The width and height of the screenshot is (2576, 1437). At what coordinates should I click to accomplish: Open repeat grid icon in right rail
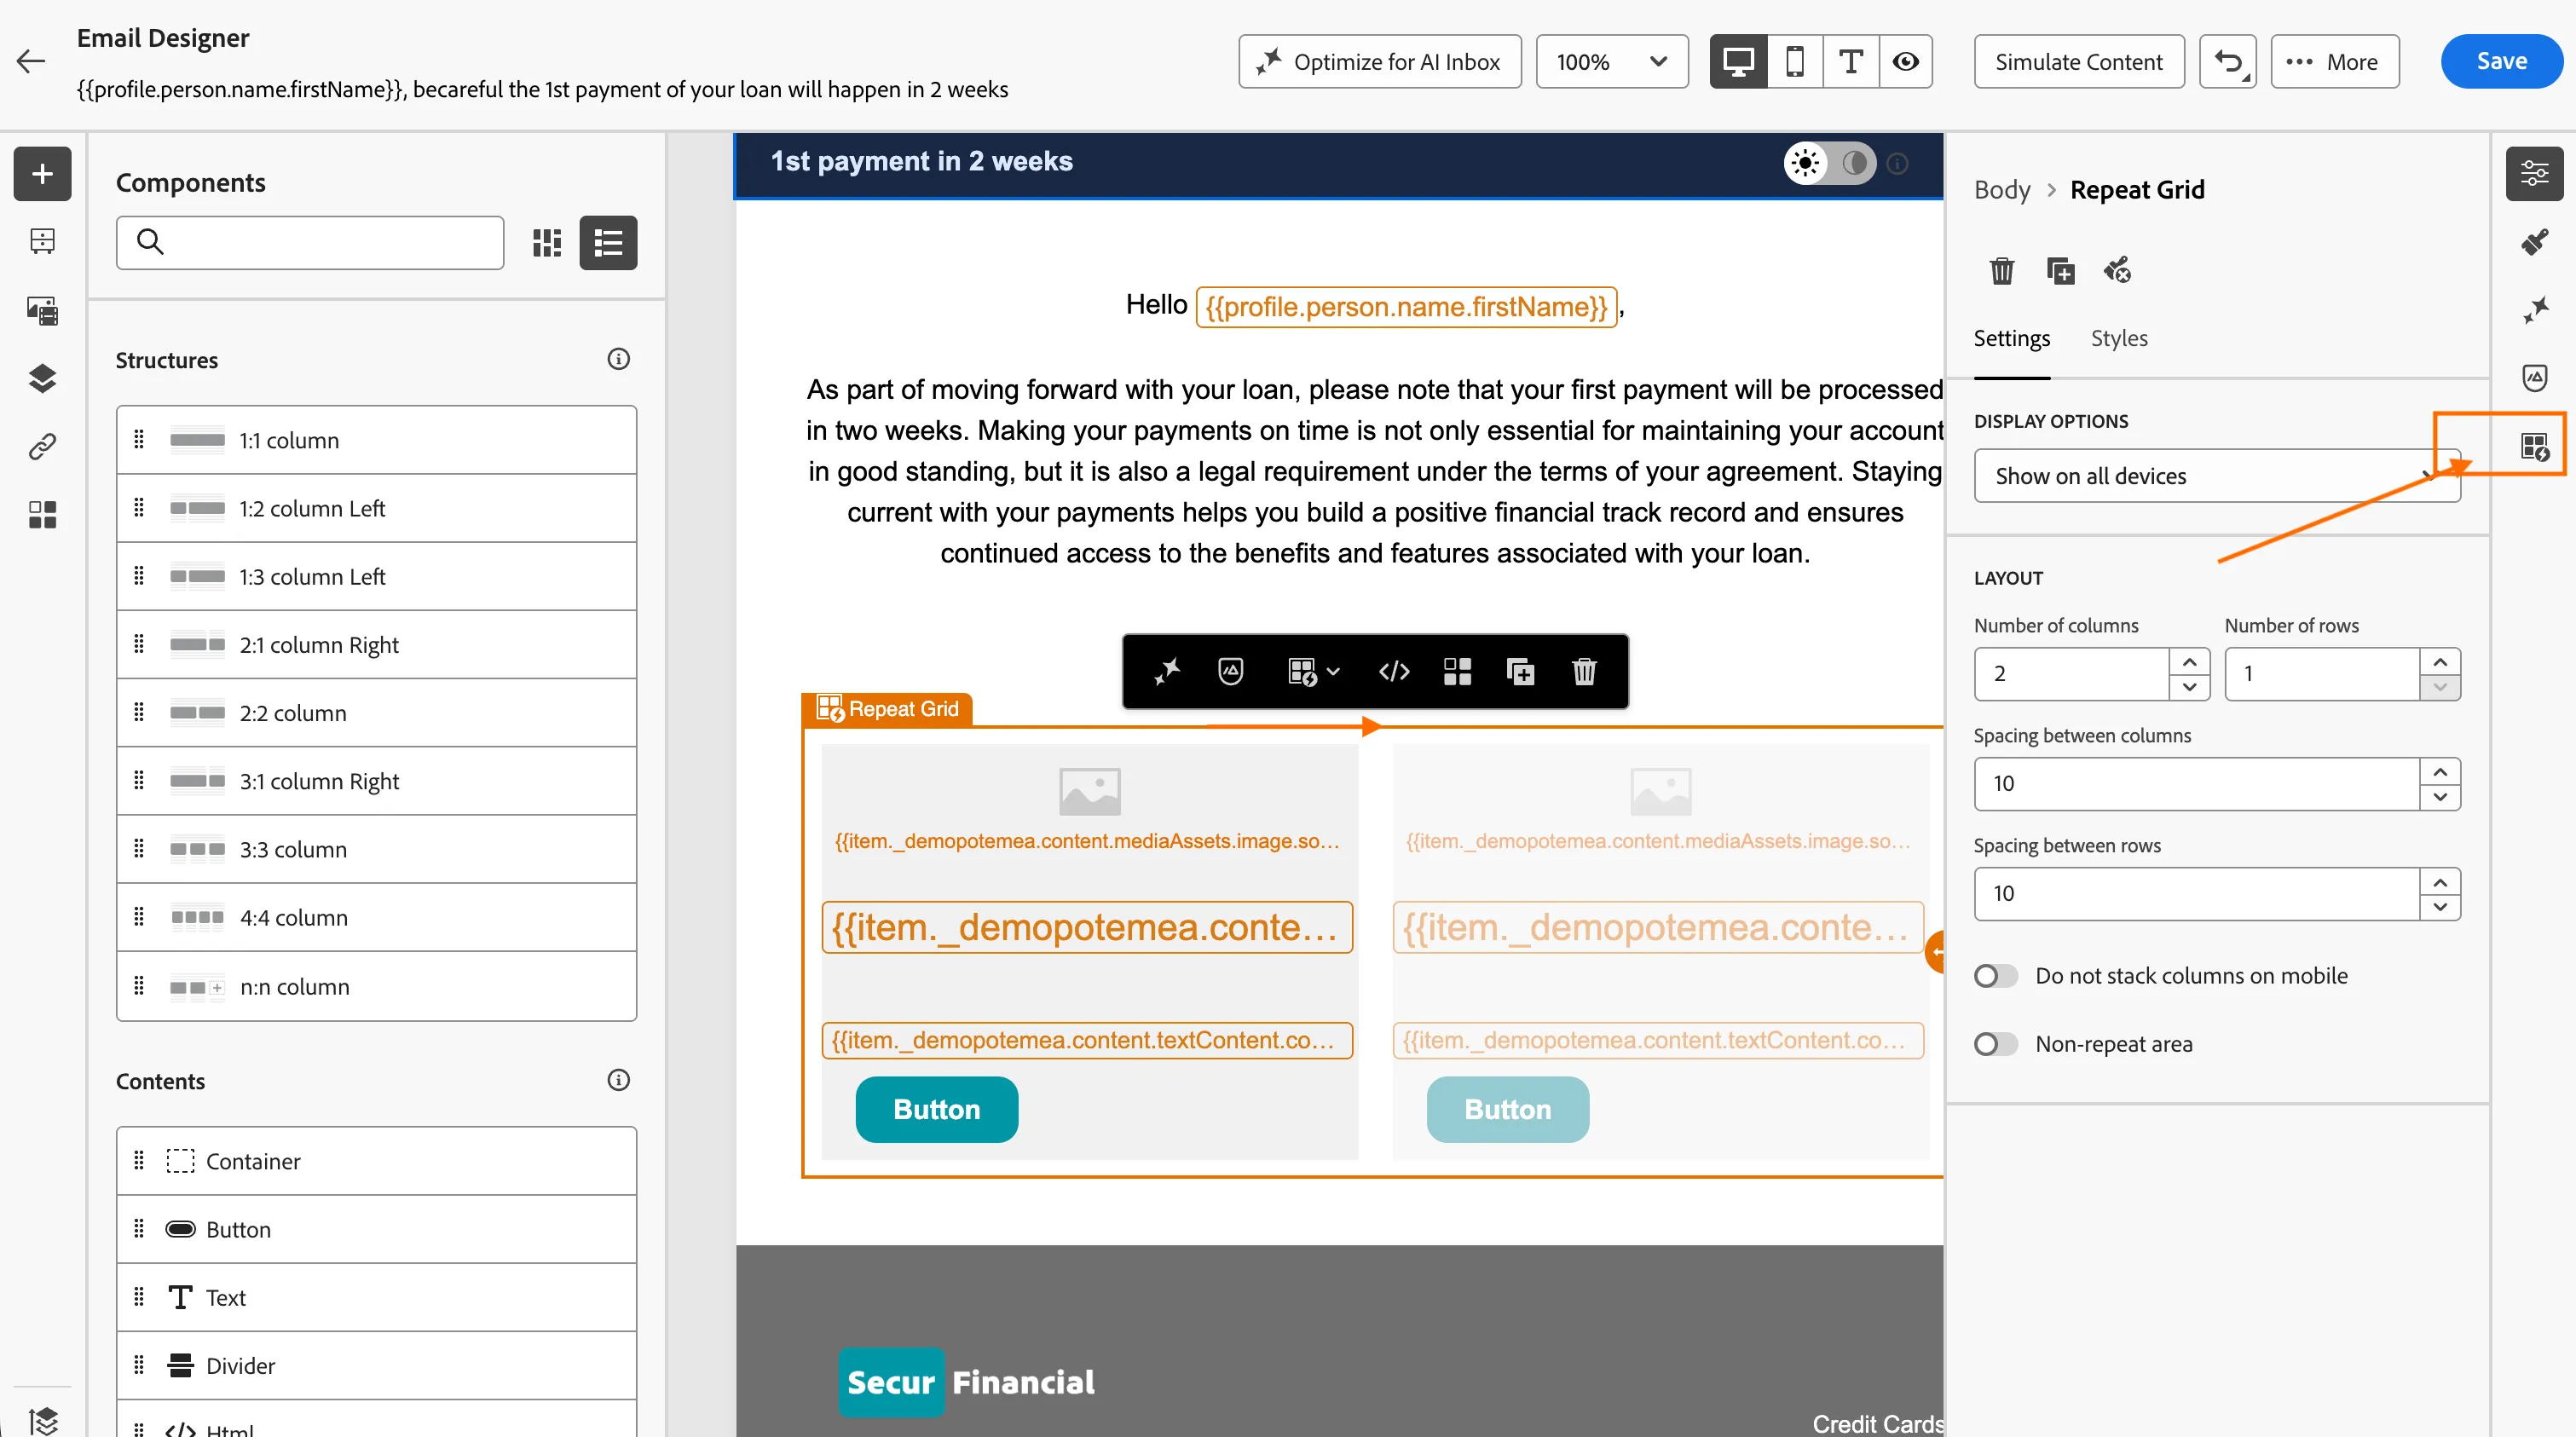[x=2534, y=446]
